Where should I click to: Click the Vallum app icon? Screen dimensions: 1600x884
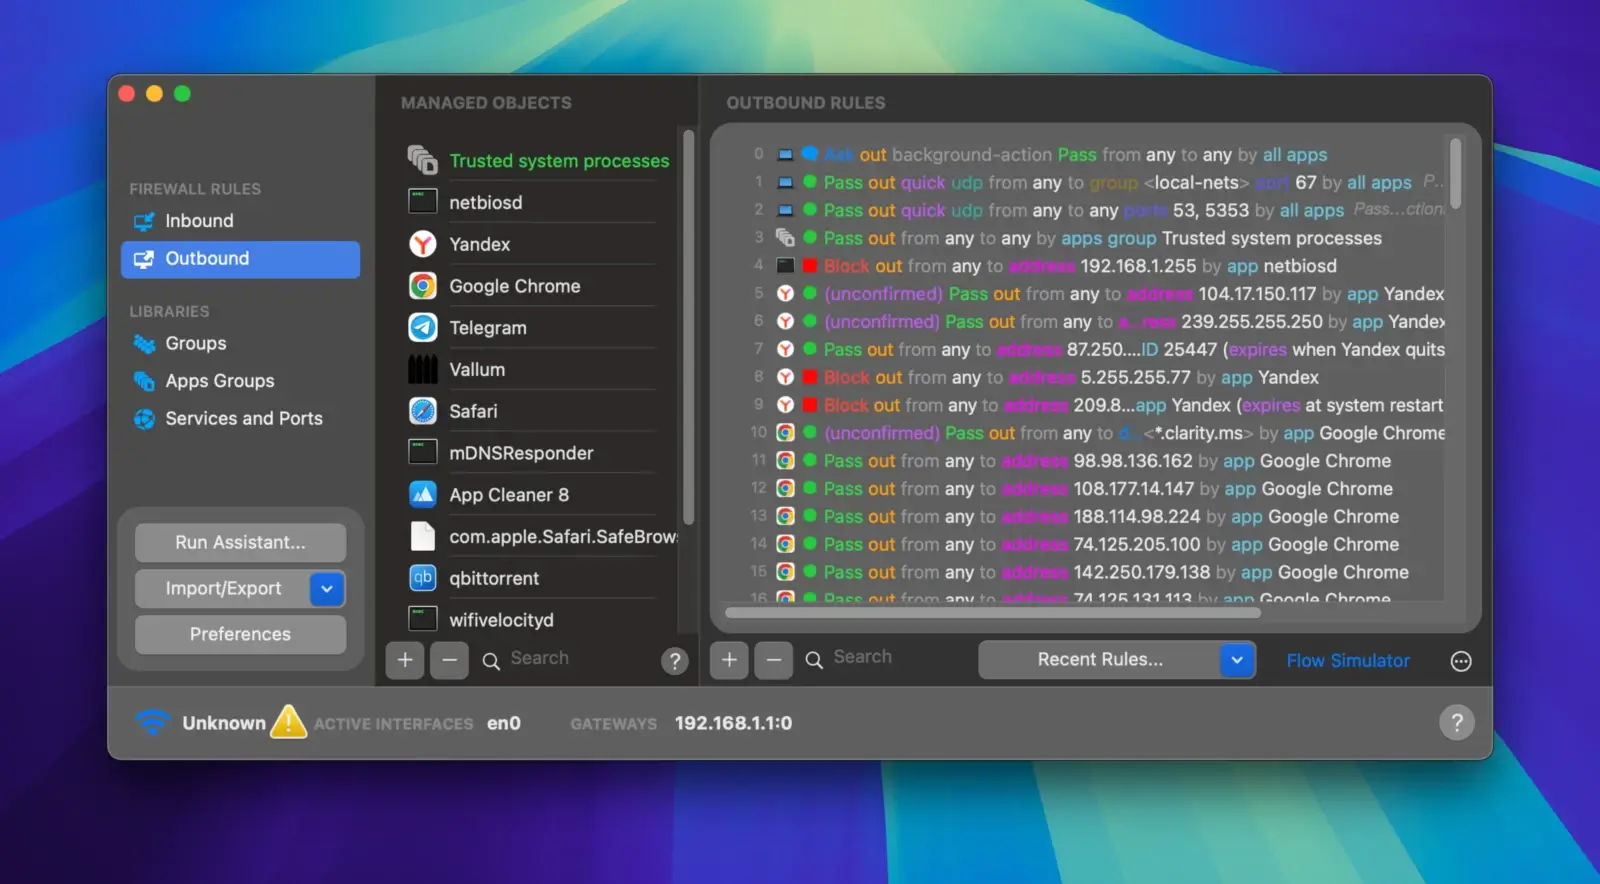coord(423,370)
